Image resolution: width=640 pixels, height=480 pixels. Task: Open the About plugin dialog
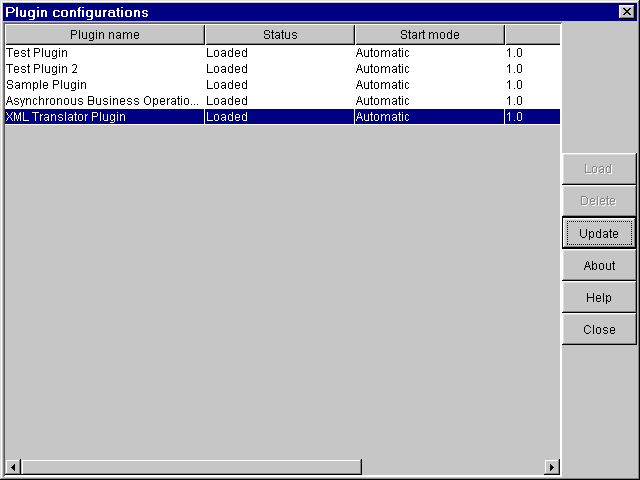pos(599,265)
